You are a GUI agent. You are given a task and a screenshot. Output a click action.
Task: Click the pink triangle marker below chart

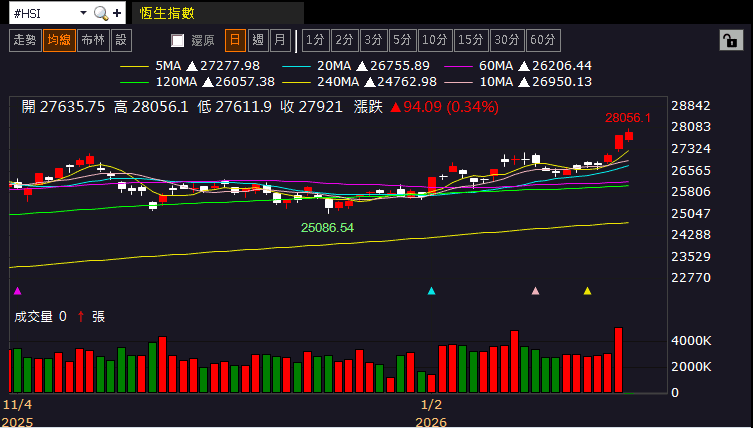pyautogui.click(x=535, y=291)
